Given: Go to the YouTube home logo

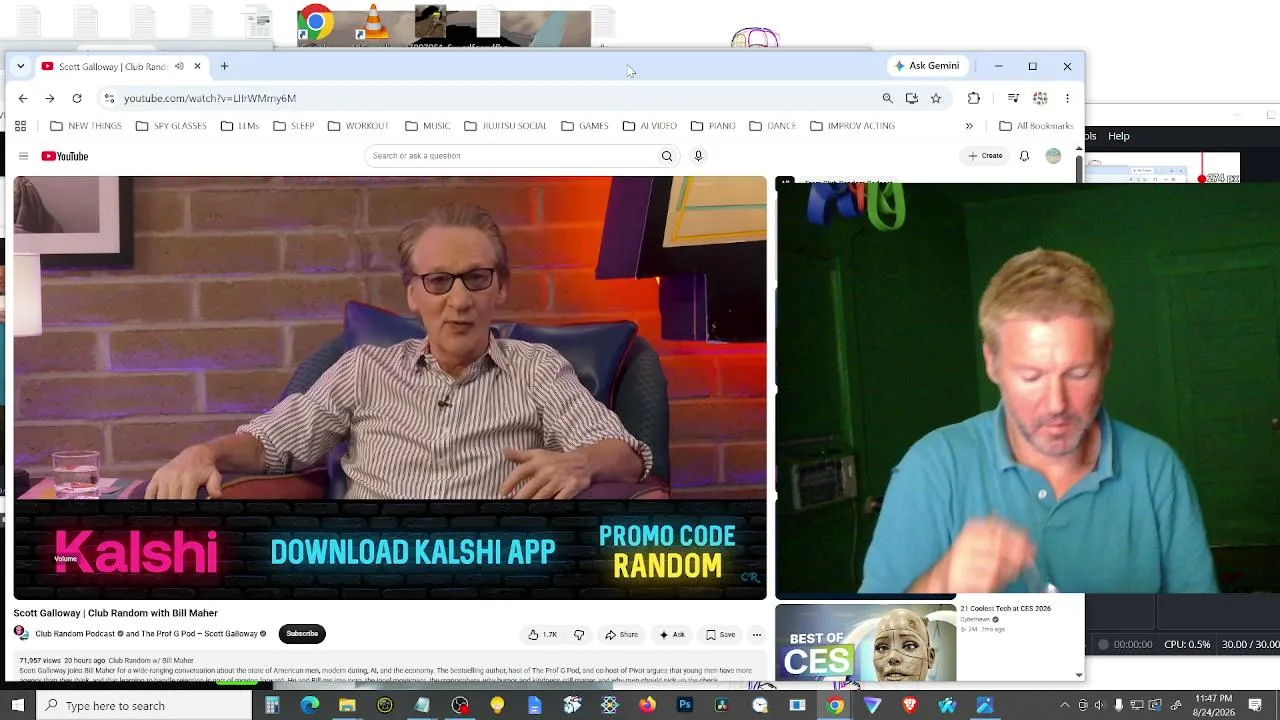Looking at the screenshot, I should (65, 156).
